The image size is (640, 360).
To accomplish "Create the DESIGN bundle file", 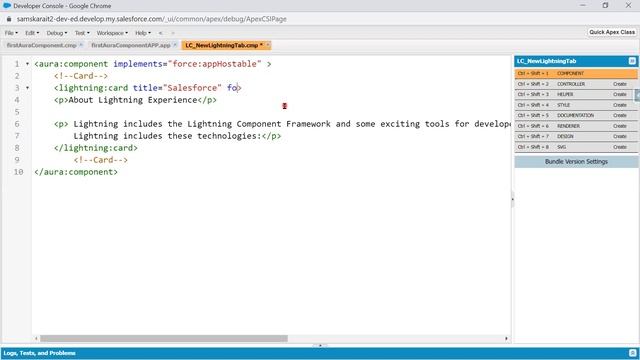I will [x=620, y=136].
